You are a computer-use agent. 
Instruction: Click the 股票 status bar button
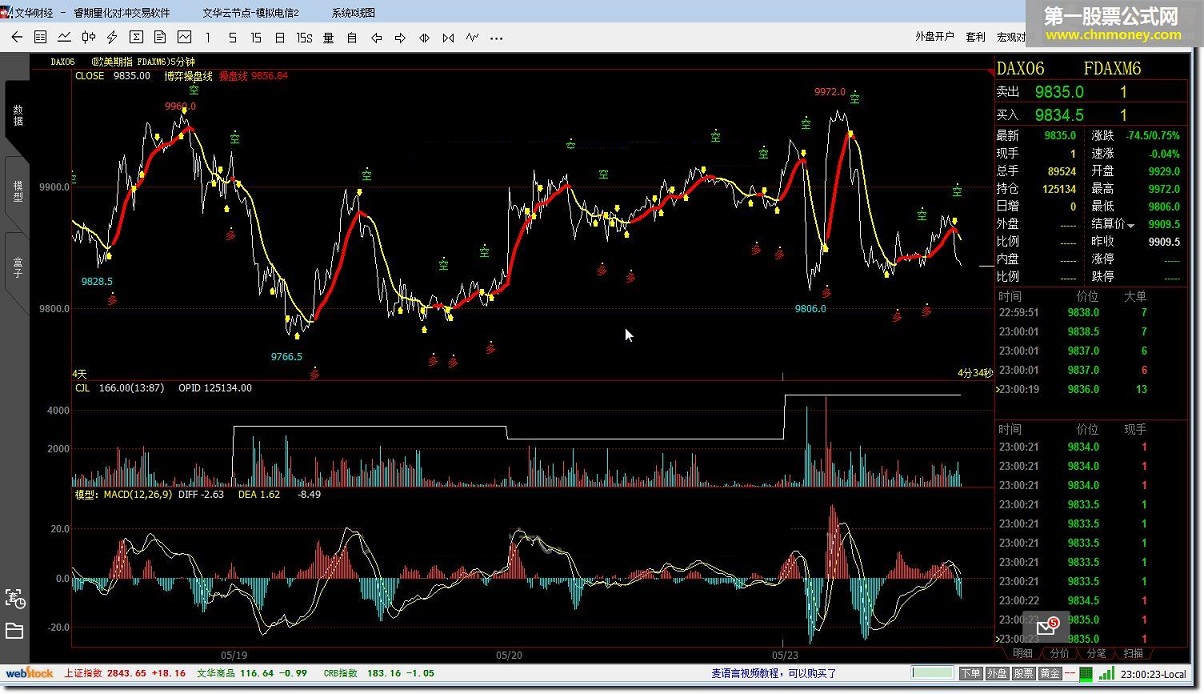click(1023, 674)
